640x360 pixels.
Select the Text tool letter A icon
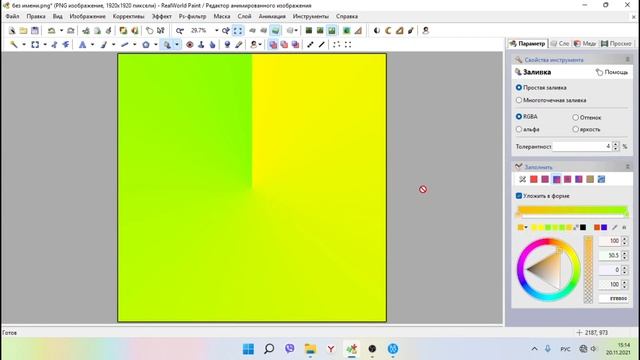tap(82, 44)
